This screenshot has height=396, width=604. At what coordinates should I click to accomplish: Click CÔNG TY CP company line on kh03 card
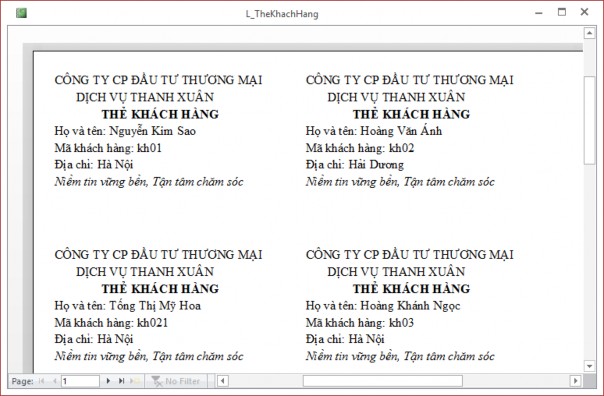tap(409, 255)
